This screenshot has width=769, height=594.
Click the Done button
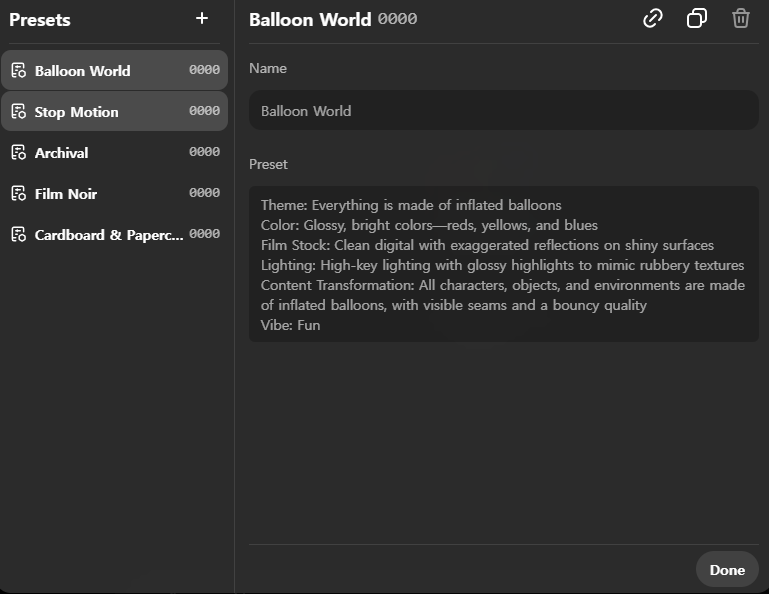pos(727,569)
